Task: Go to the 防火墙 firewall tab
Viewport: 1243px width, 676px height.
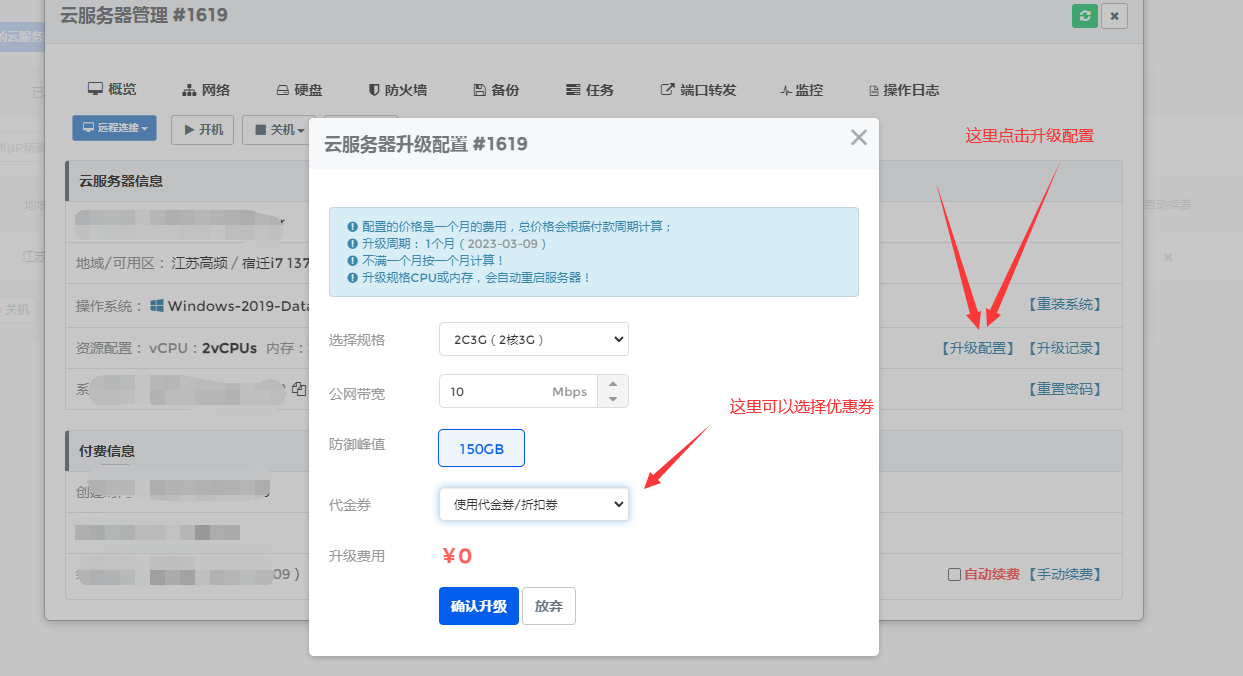Action: point(397,90)
